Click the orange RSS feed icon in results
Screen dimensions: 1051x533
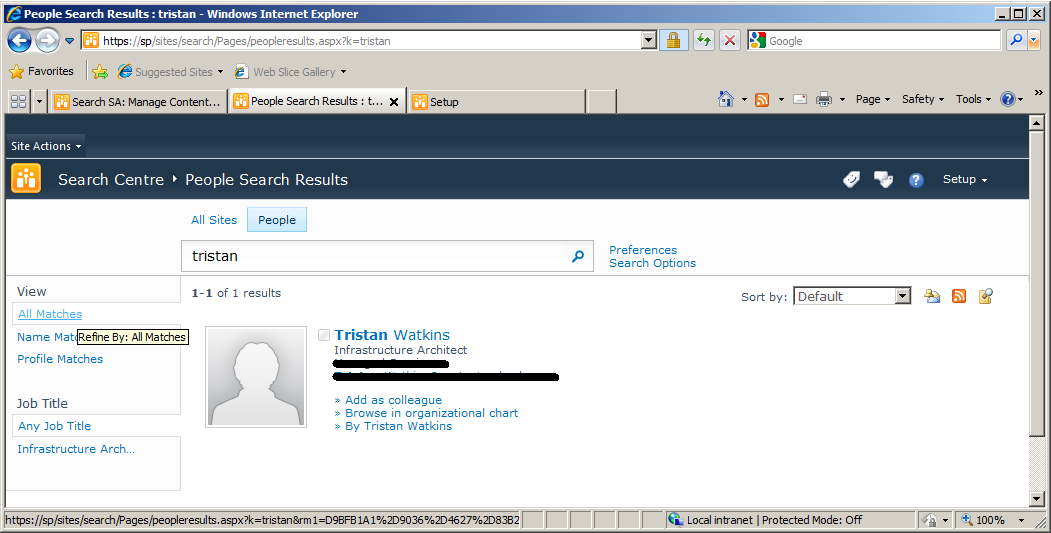click(x=959, y=296)
